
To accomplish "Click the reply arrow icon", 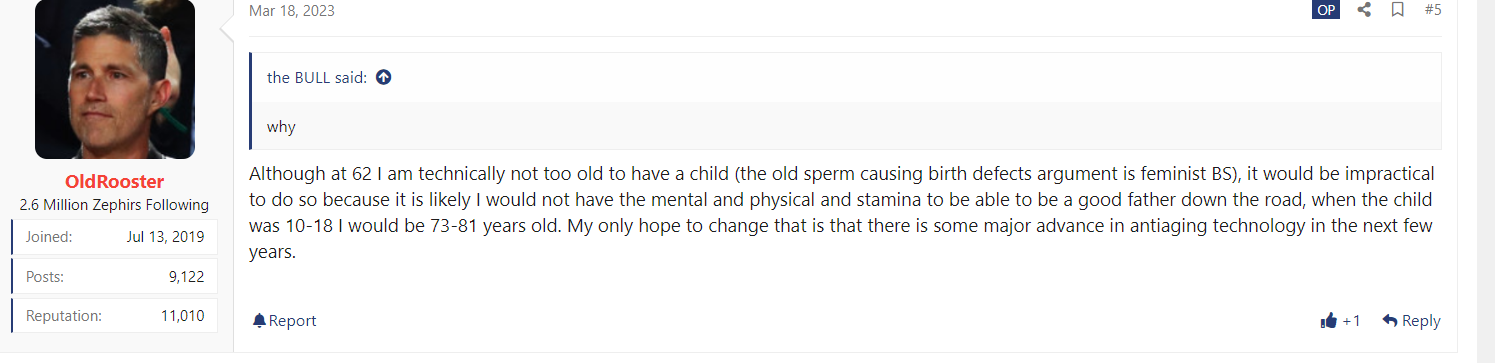I will [1389, 321].
